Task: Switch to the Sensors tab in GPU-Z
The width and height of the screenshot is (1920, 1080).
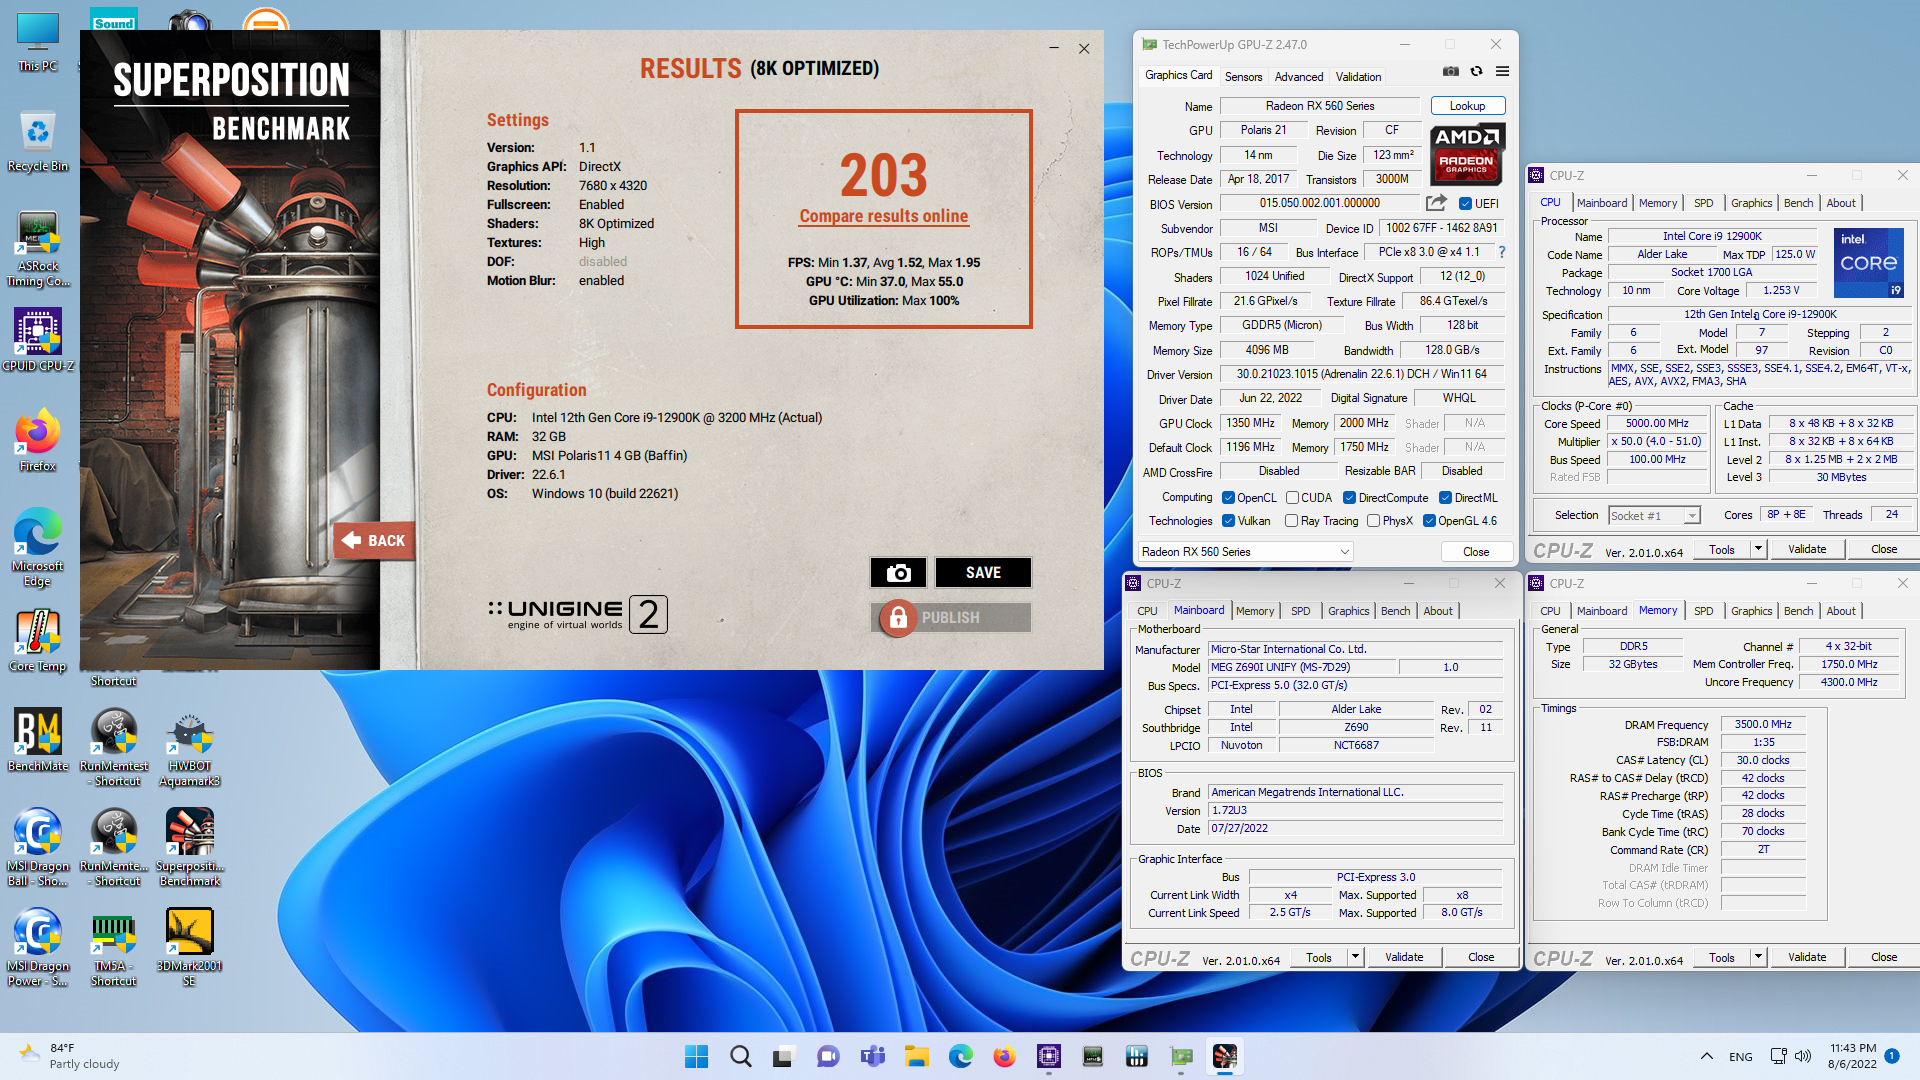Action: 1243,77
